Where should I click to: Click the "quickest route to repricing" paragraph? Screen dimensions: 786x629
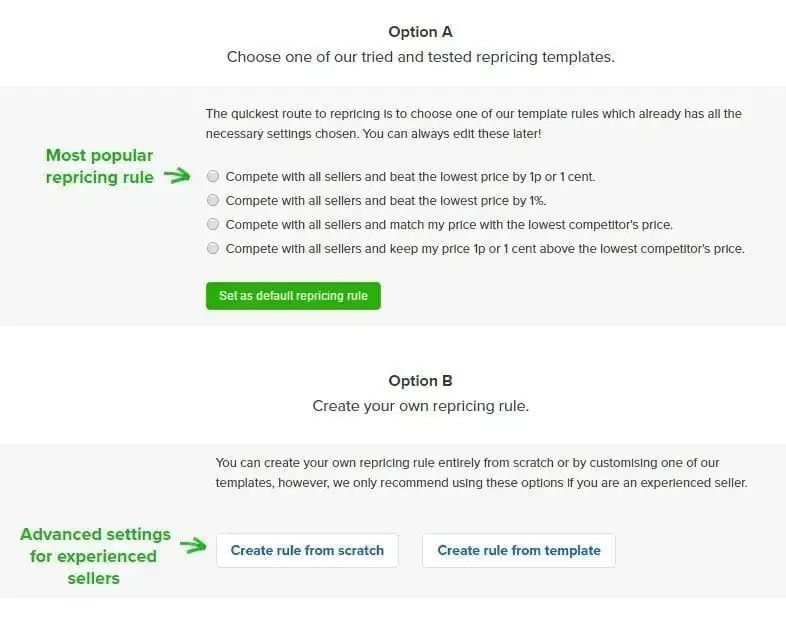(x=473, y=114)
